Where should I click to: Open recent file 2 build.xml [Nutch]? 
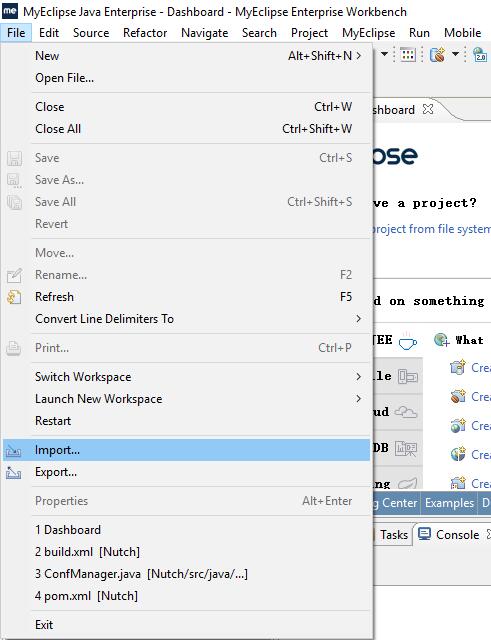pyautogui.click(x=187, y=552)
